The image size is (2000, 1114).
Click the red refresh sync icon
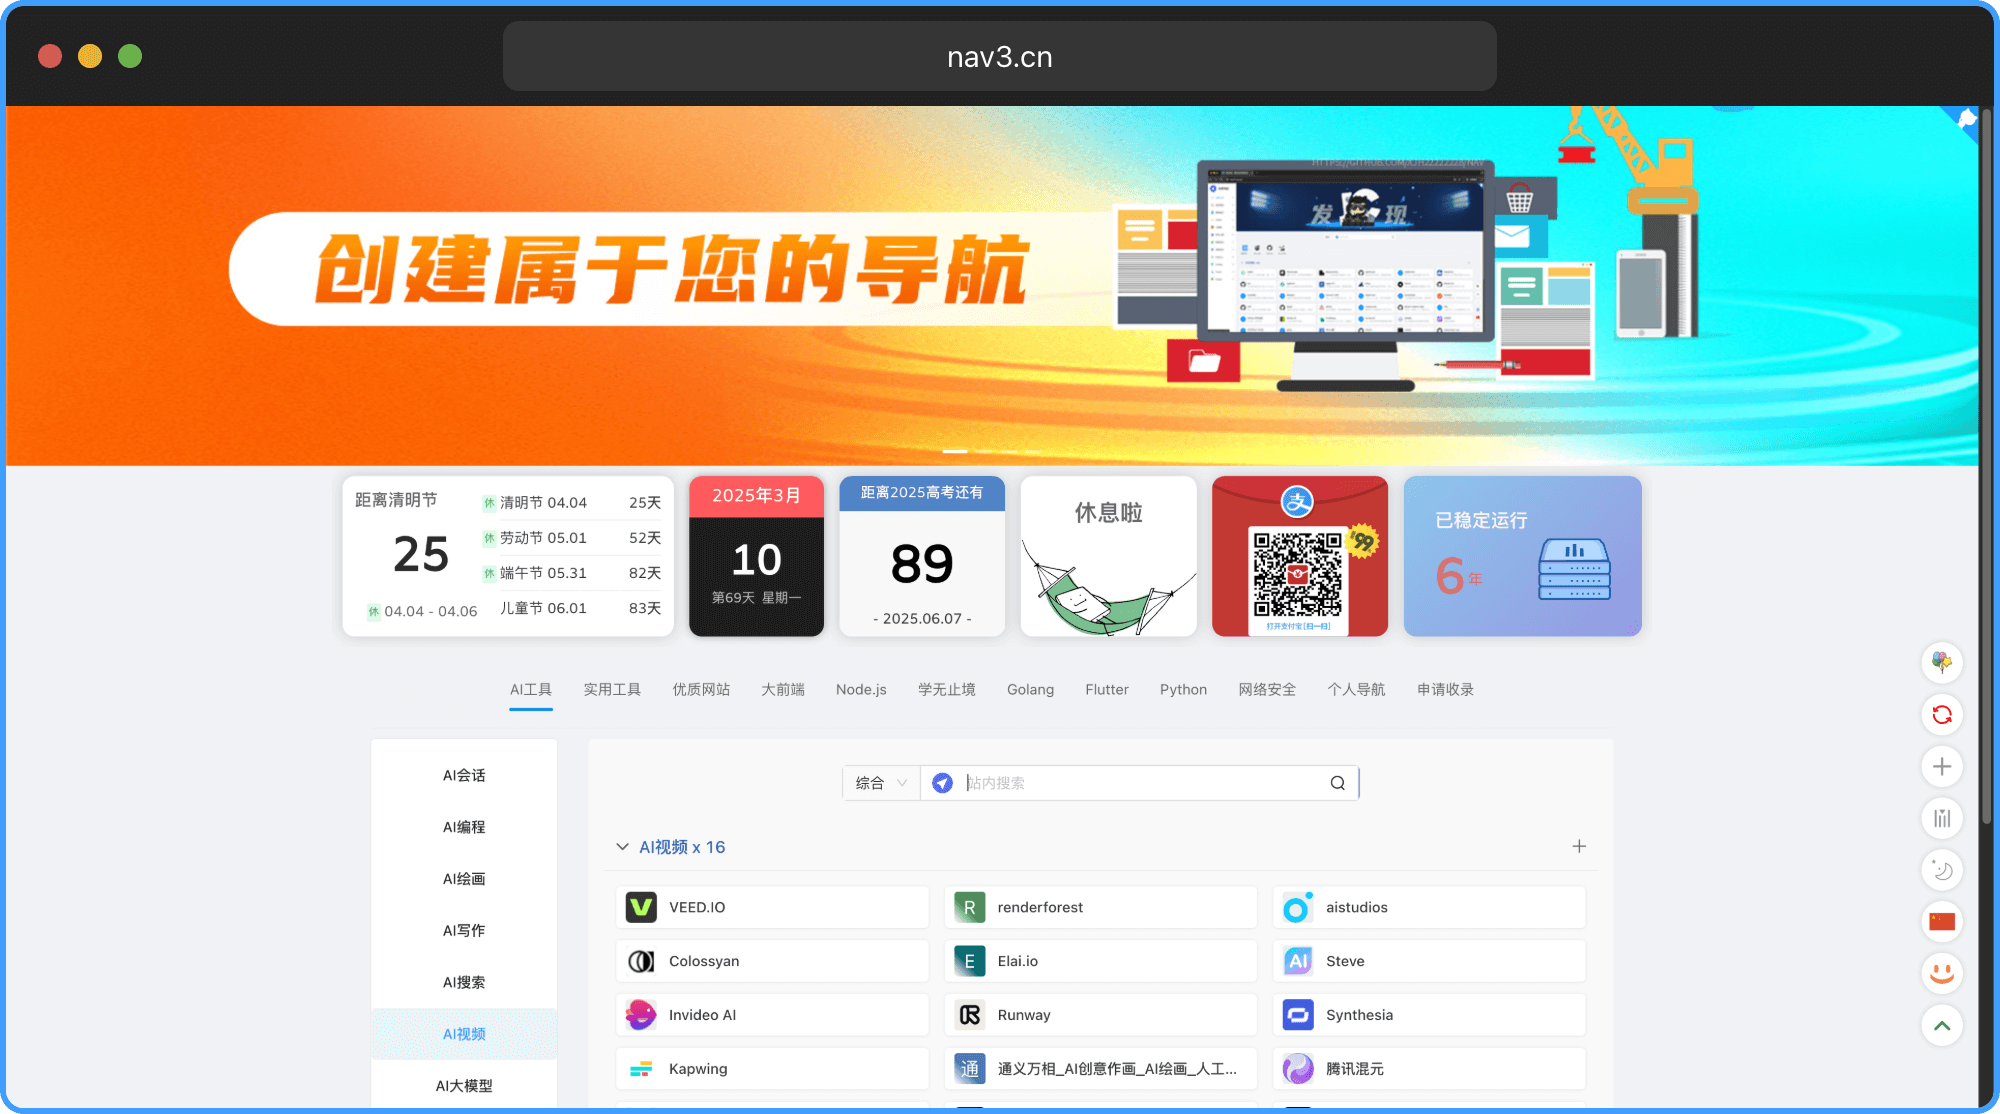pyautogui.click(x=1942, y=715)
